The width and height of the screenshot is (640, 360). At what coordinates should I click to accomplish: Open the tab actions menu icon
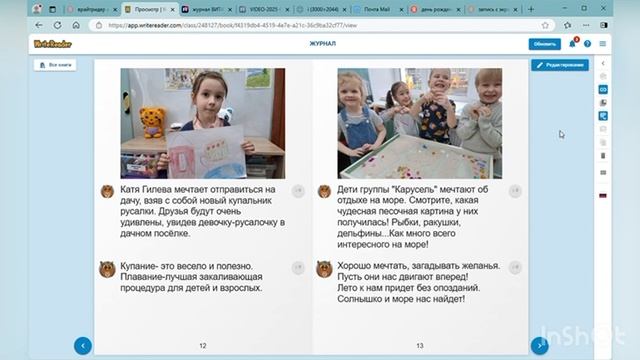[x=53, y=9]
